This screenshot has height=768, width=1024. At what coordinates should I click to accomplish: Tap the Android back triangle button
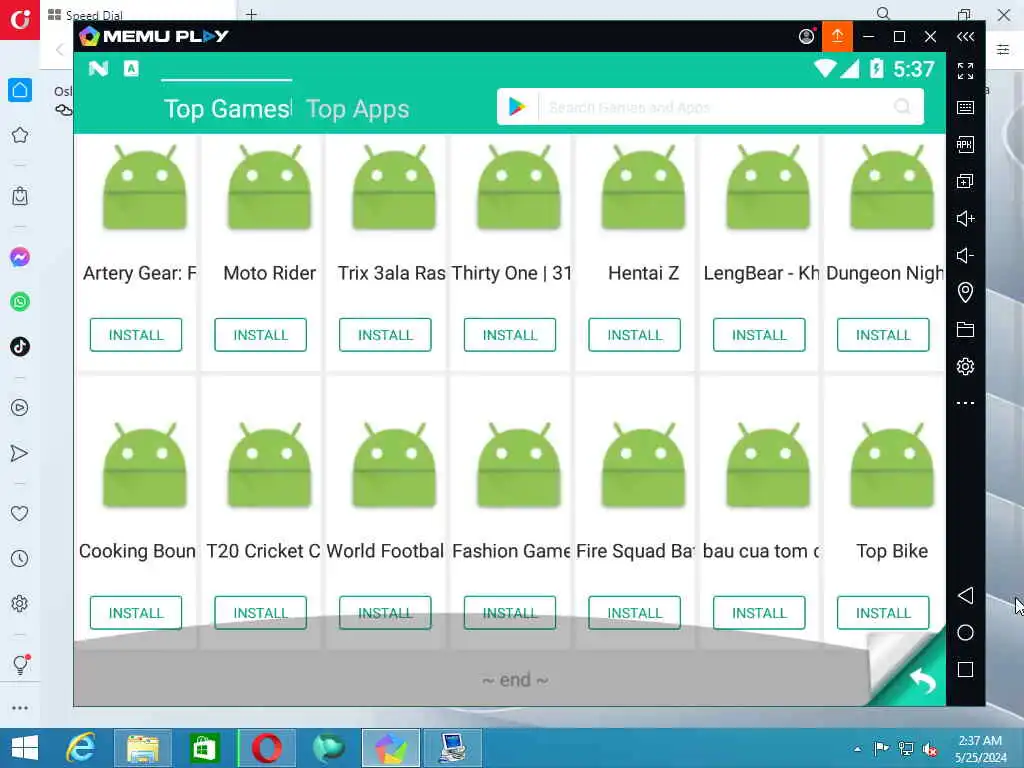pos(965,596)
